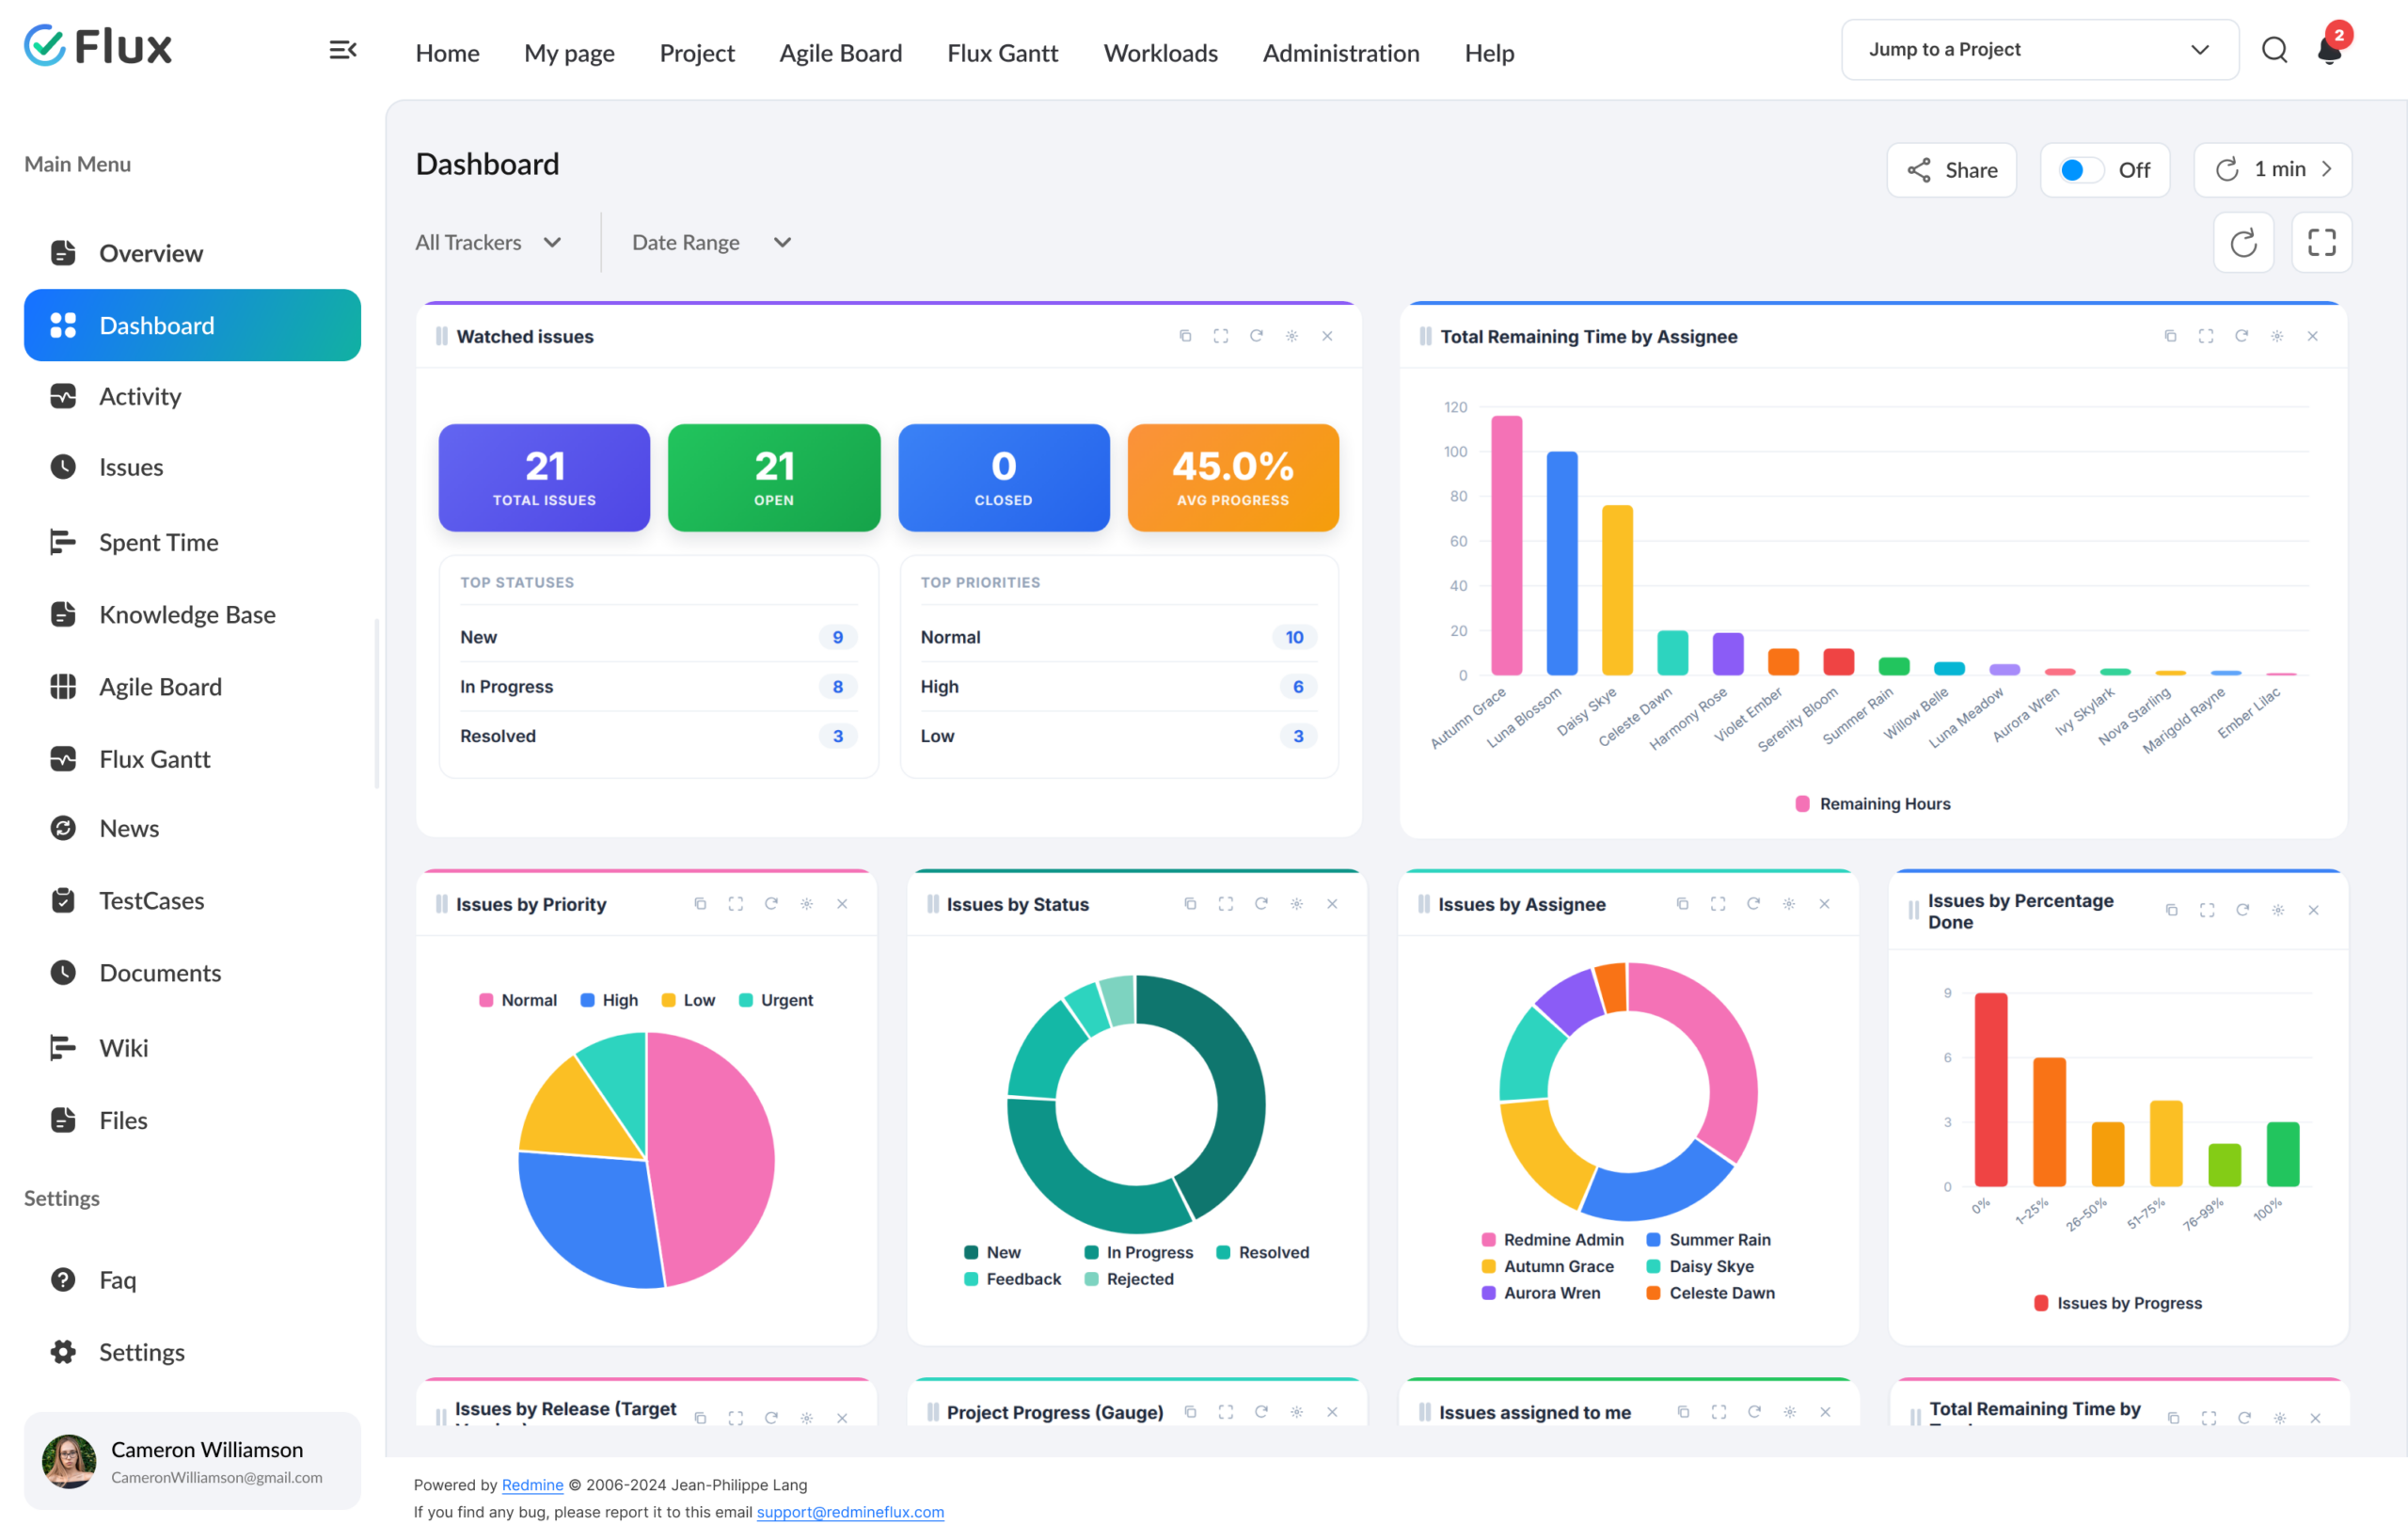Screen dimensions: 2408x1540
Task: Follow the Redmine link in the footer
Action: click(532, 1485)
